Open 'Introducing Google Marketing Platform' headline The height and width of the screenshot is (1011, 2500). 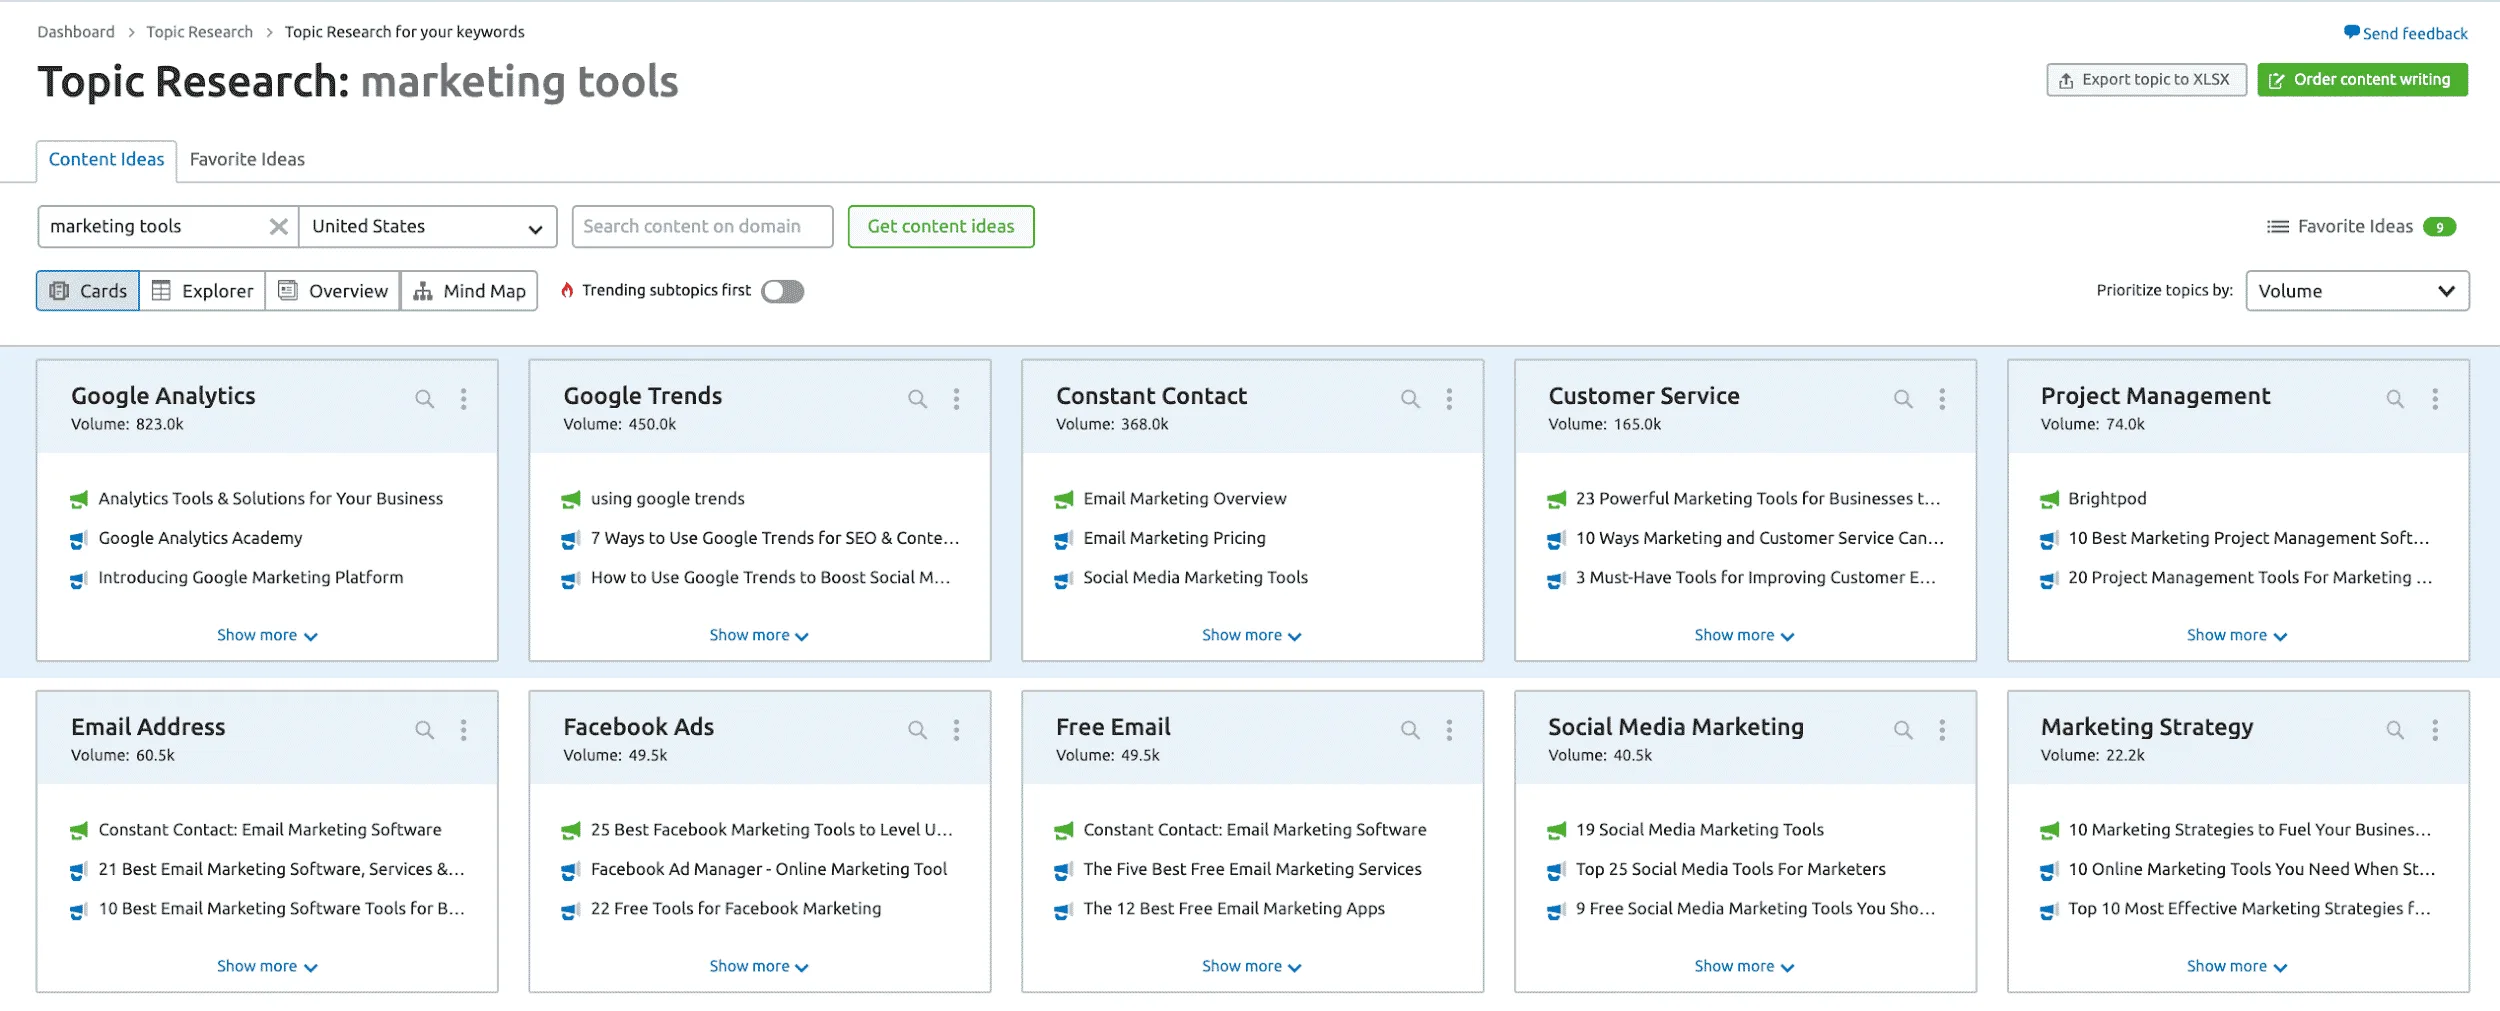pos(251,578)
